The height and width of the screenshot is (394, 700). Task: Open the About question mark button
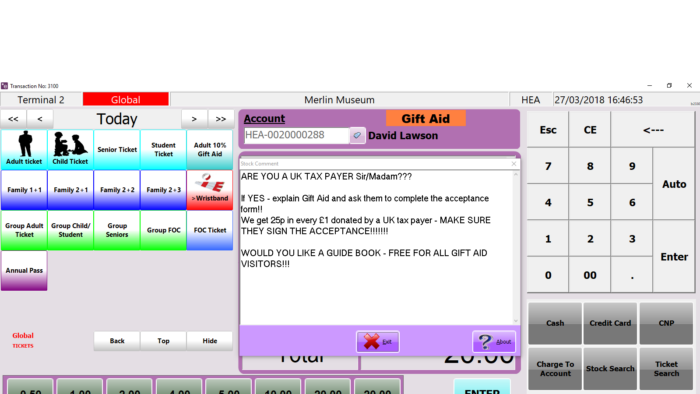(494, 342)
